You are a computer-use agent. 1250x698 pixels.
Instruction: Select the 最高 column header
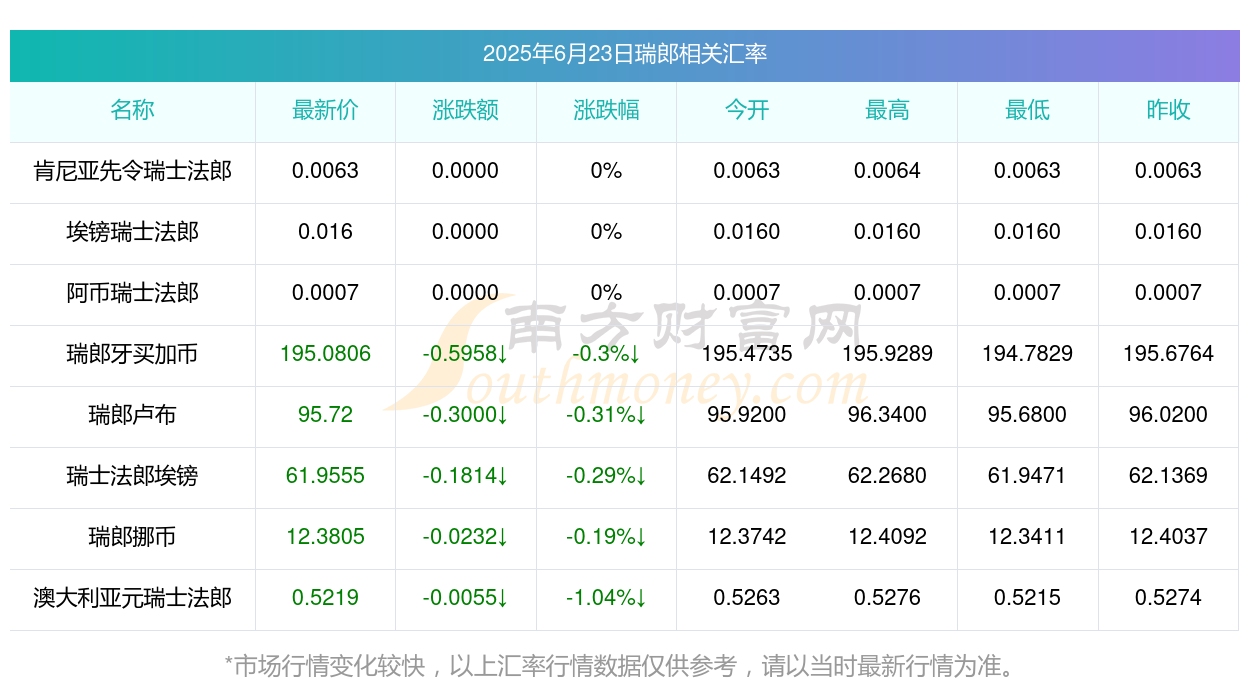click(887, 110)
